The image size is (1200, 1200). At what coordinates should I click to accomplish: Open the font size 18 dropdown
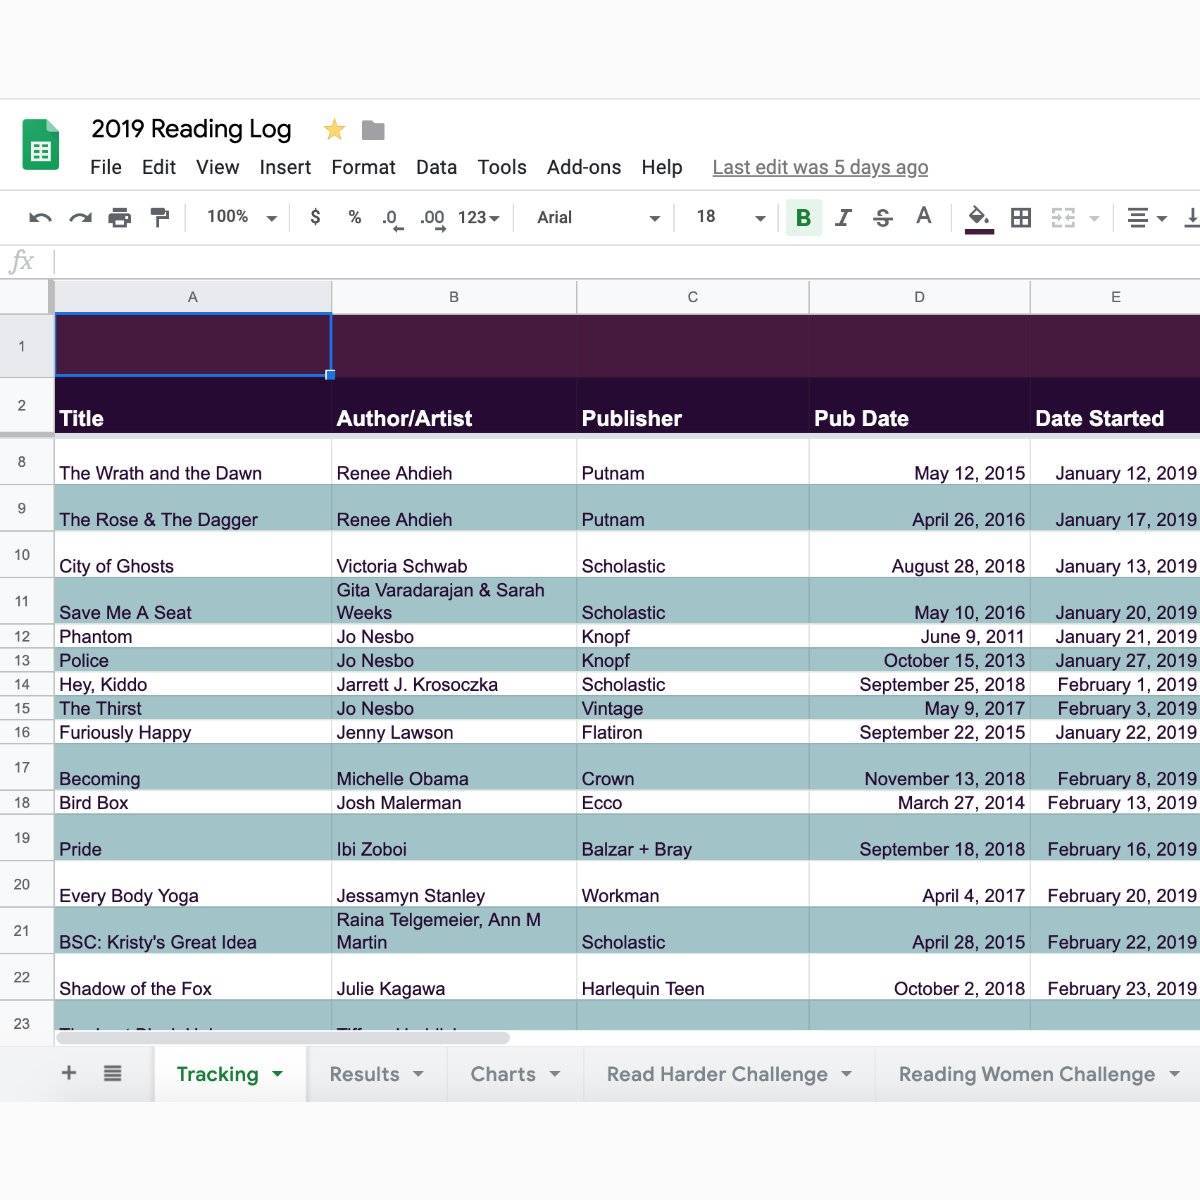730,218
